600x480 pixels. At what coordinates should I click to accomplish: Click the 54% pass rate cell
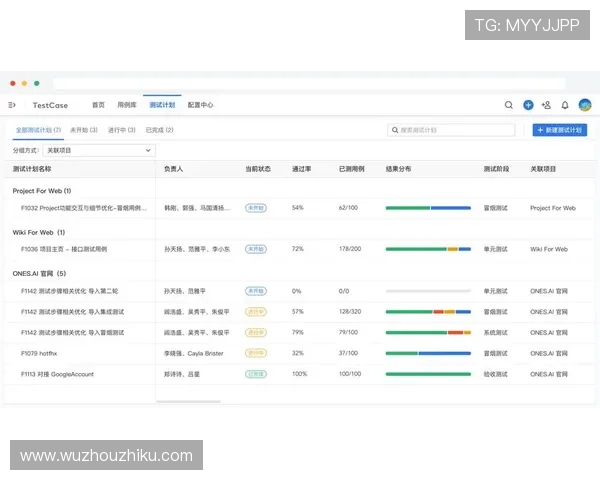298,208
